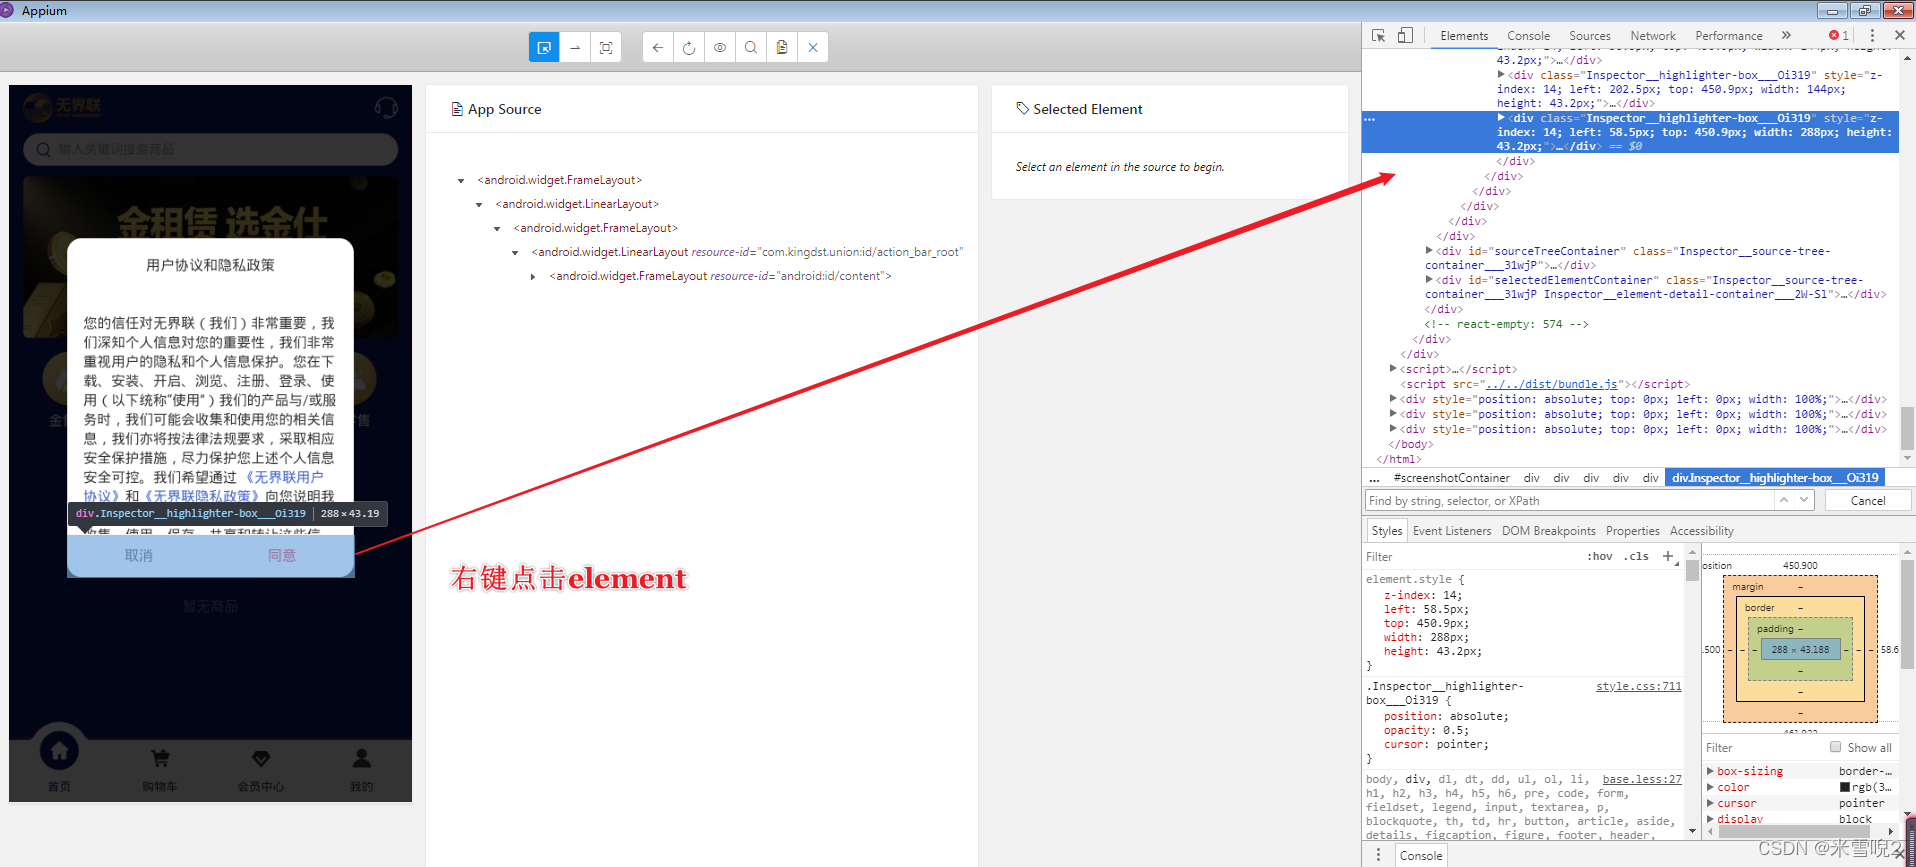Click the Appium Back arrow button
1916x867 pixels.
click(658, 47)
